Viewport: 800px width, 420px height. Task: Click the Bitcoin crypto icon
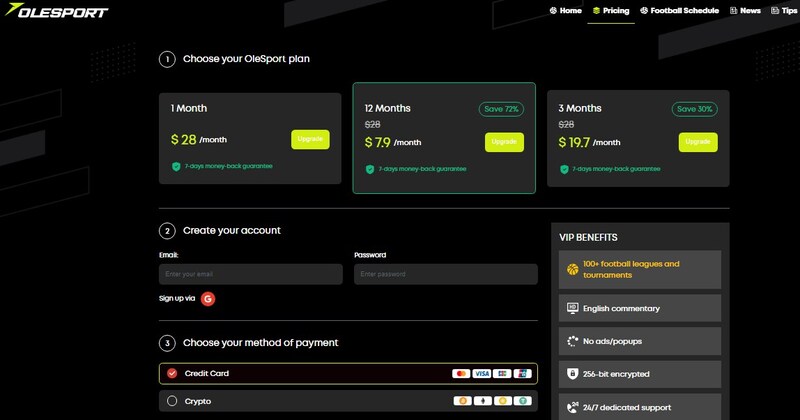(x=461, y=401)
